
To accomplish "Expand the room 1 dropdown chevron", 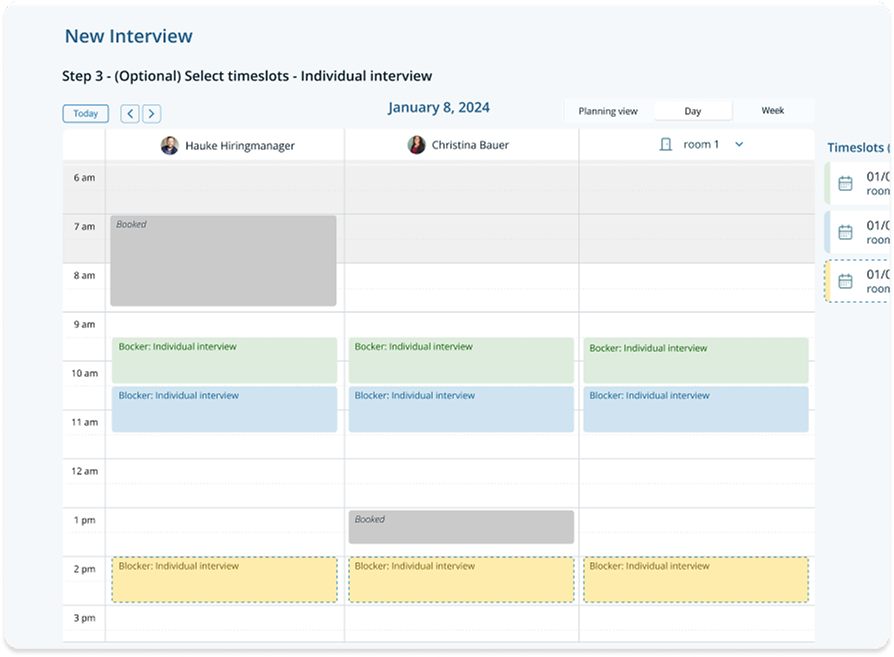I will (x=739, y=145).
